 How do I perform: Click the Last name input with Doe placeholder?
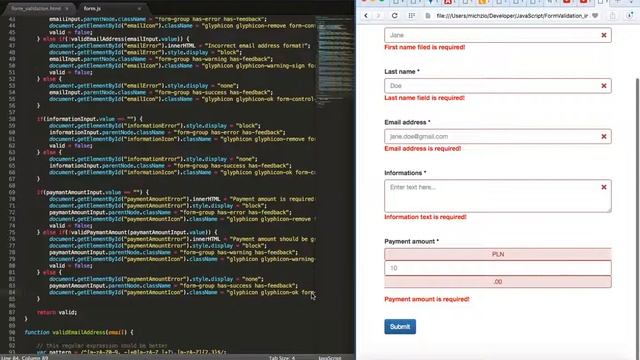(498, 86)
